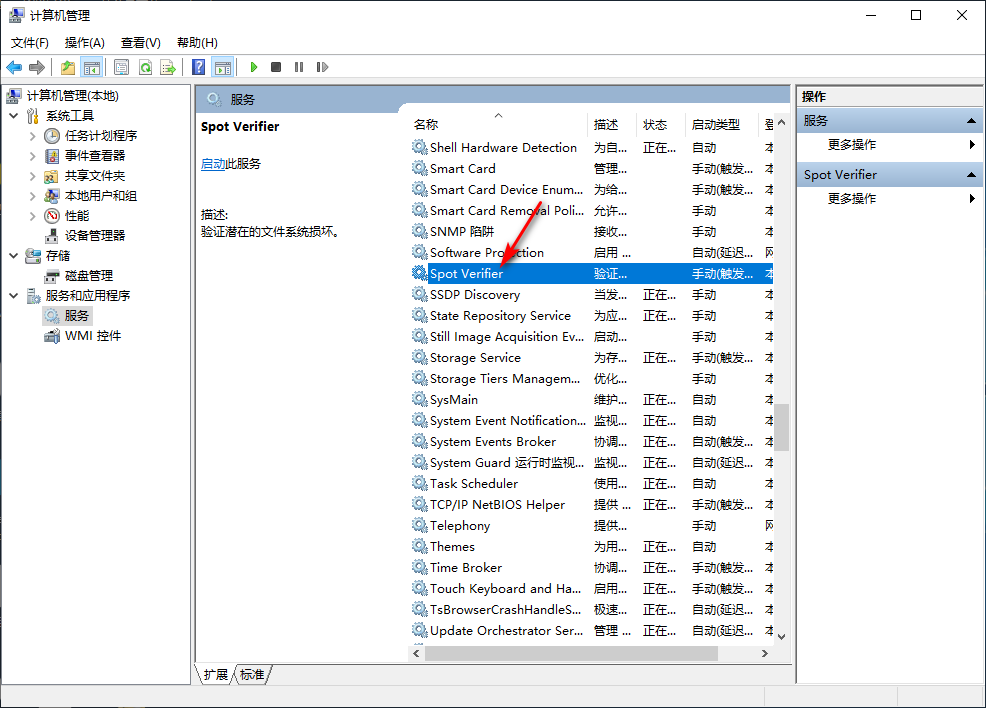This screenshot has height=708, width=986.
Task: Open Help via the question mark icon
Action: coord(199,67)
